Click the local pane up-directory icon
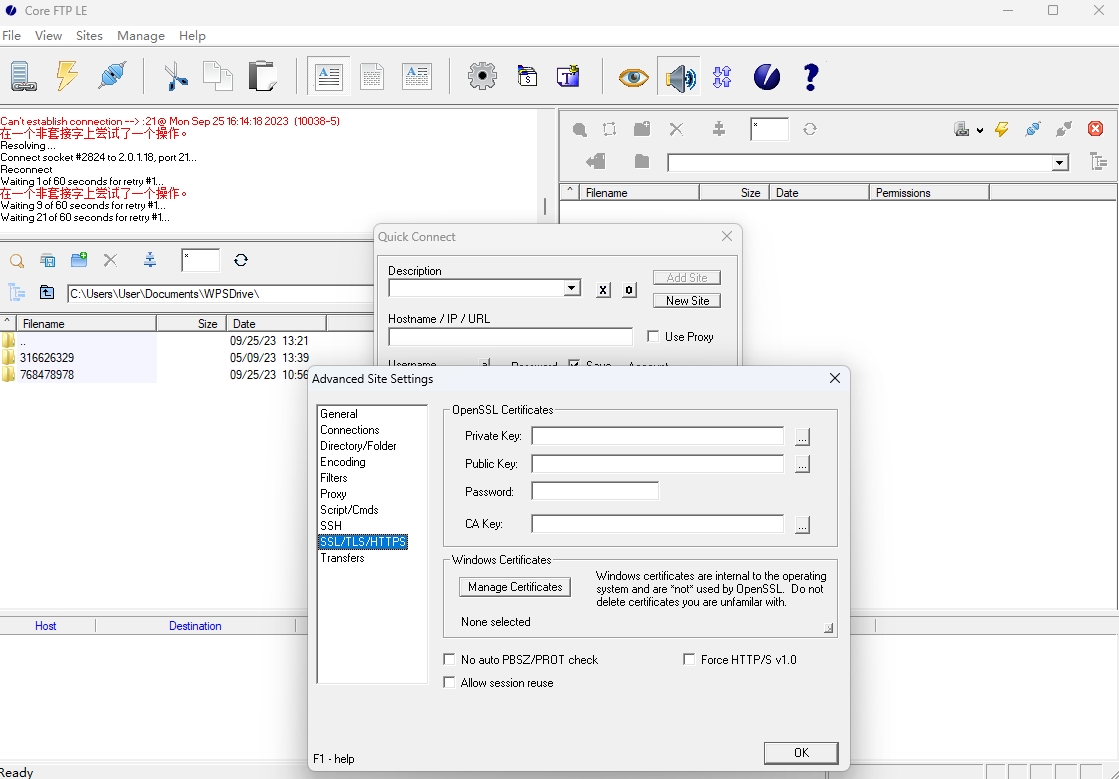Viewport: 1119px width, 779px height. (47, 292)
